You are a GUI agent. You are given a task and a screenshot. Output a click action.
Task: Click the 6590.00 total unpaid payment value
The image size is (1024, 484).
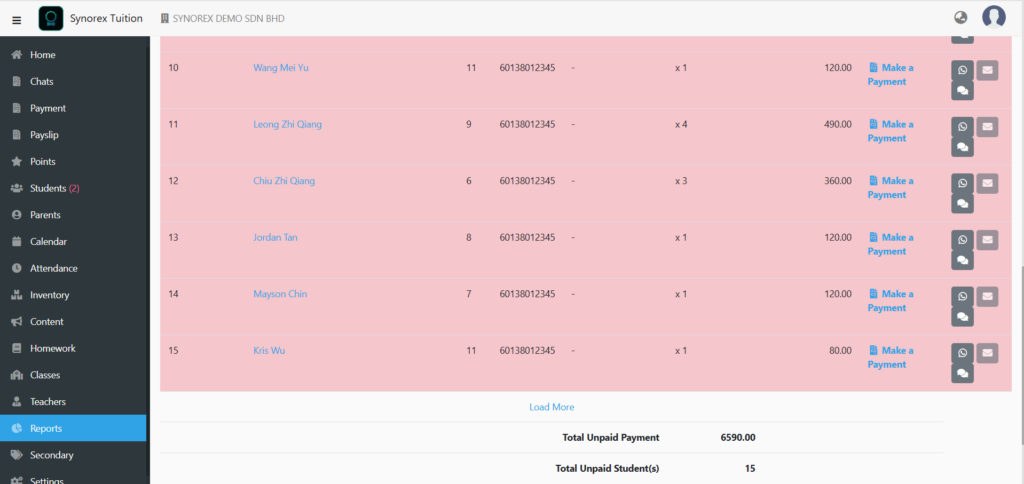pyautogui.click(x=738, y=438)
